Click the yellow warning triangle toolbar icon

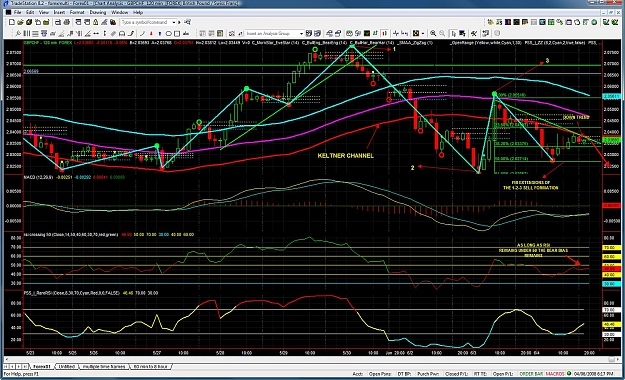coord(96,22)
